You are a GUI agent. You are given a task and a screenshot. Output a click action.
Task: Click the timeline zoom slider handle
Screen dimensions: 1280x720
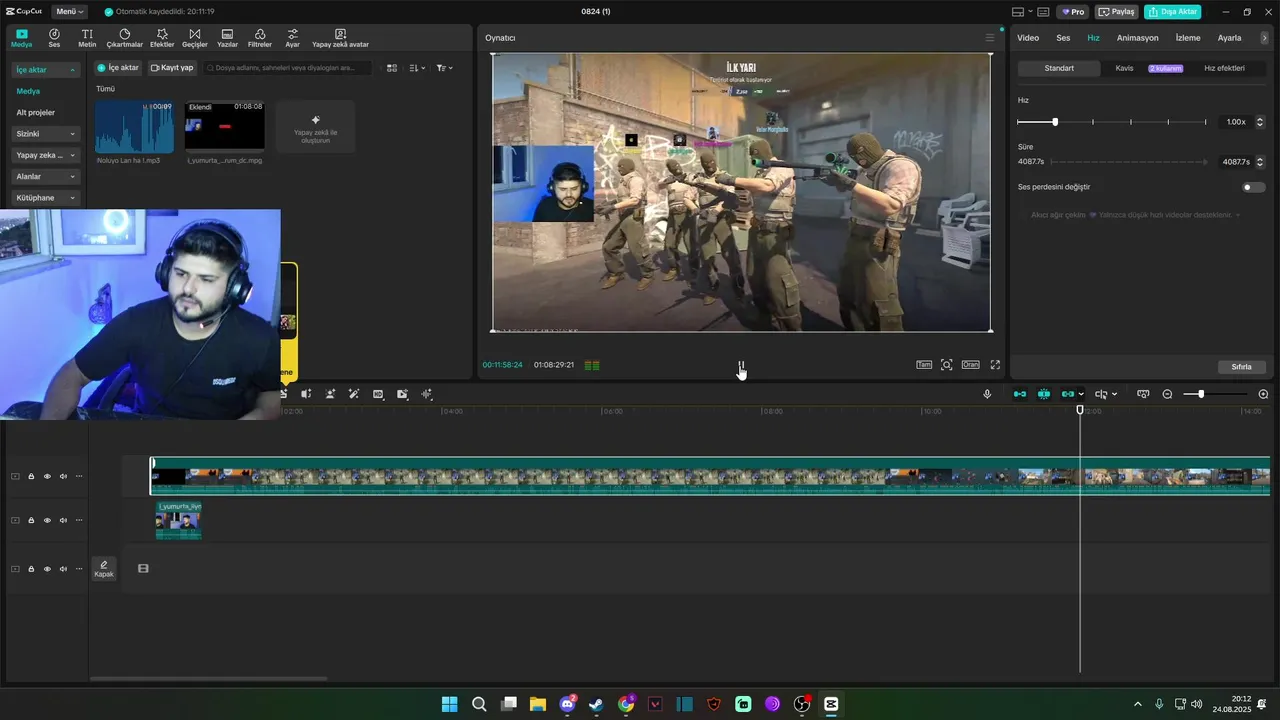click(1201, 394)
